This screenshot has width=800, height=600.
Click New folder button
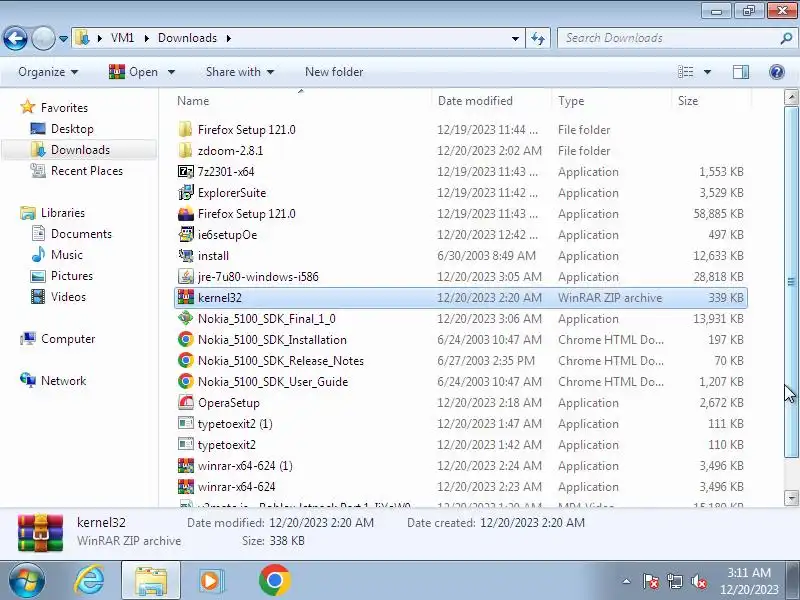(334, 72)
